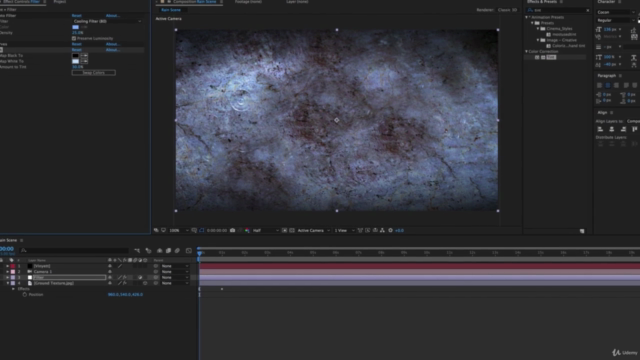Toggle the hide shy layers icon
The width and height of the screenshot is (640, 360).
pos(160,251)
